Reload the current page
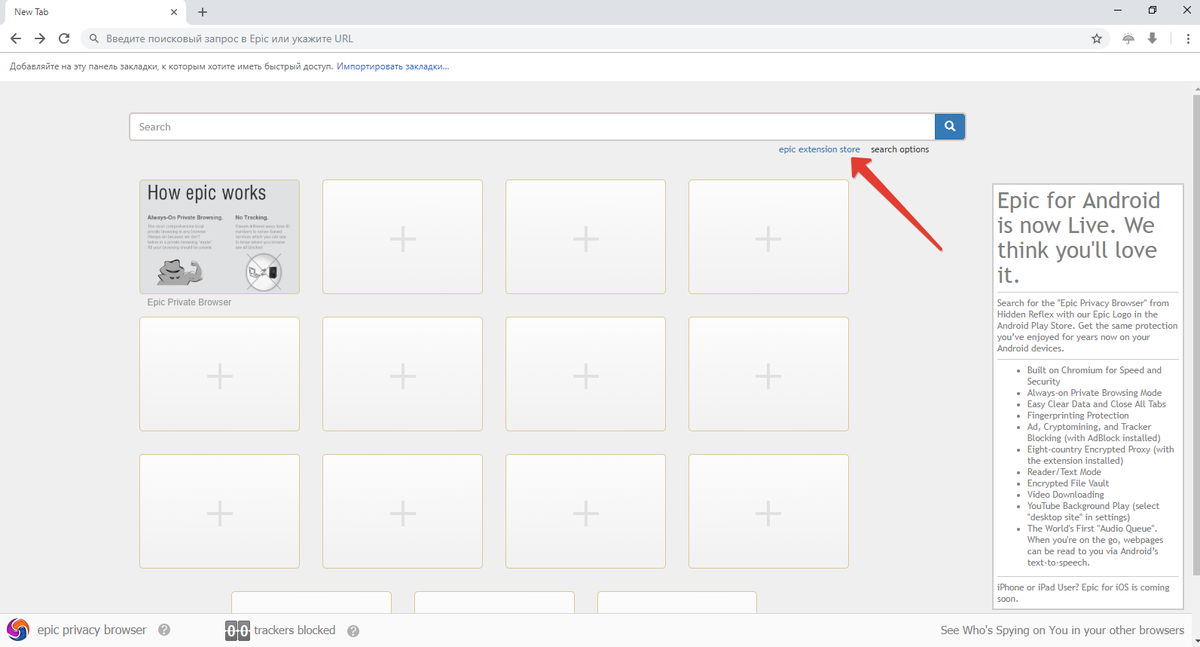The height and width of the screenshot is (647, 1200). click(x=64, y=39)
